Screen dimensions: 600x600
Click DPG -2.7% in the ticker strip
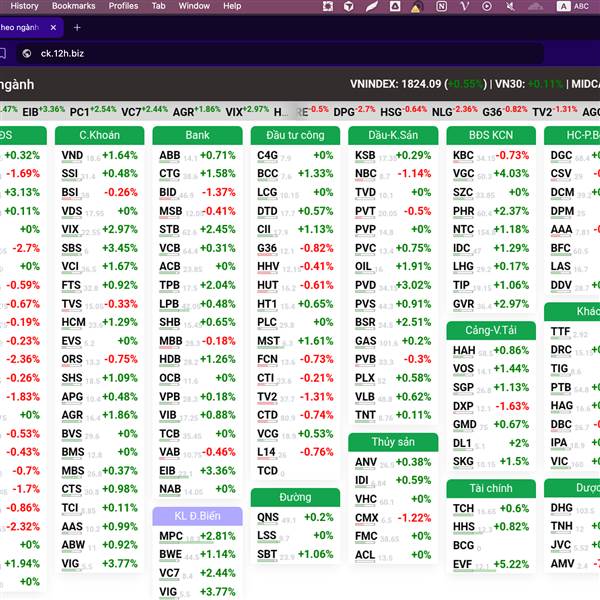pyautogui.click(x=354, y=111)
